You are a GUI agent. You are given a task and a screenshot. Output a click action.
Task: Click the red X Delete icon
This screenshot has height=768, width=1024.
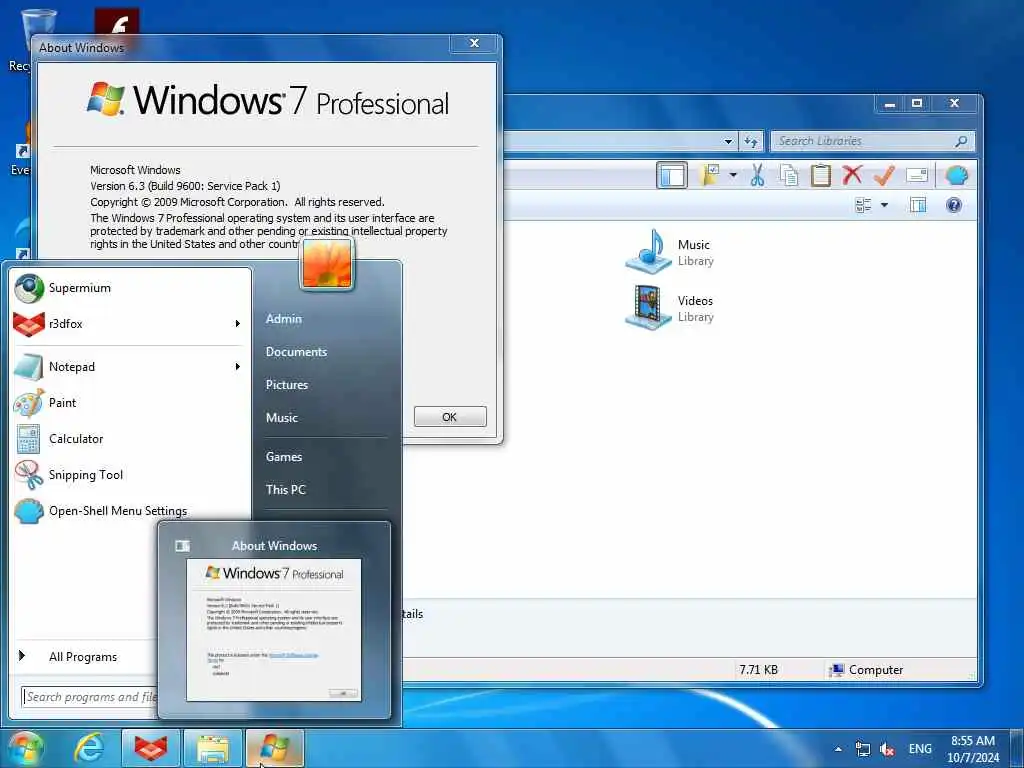coord(852,175)
